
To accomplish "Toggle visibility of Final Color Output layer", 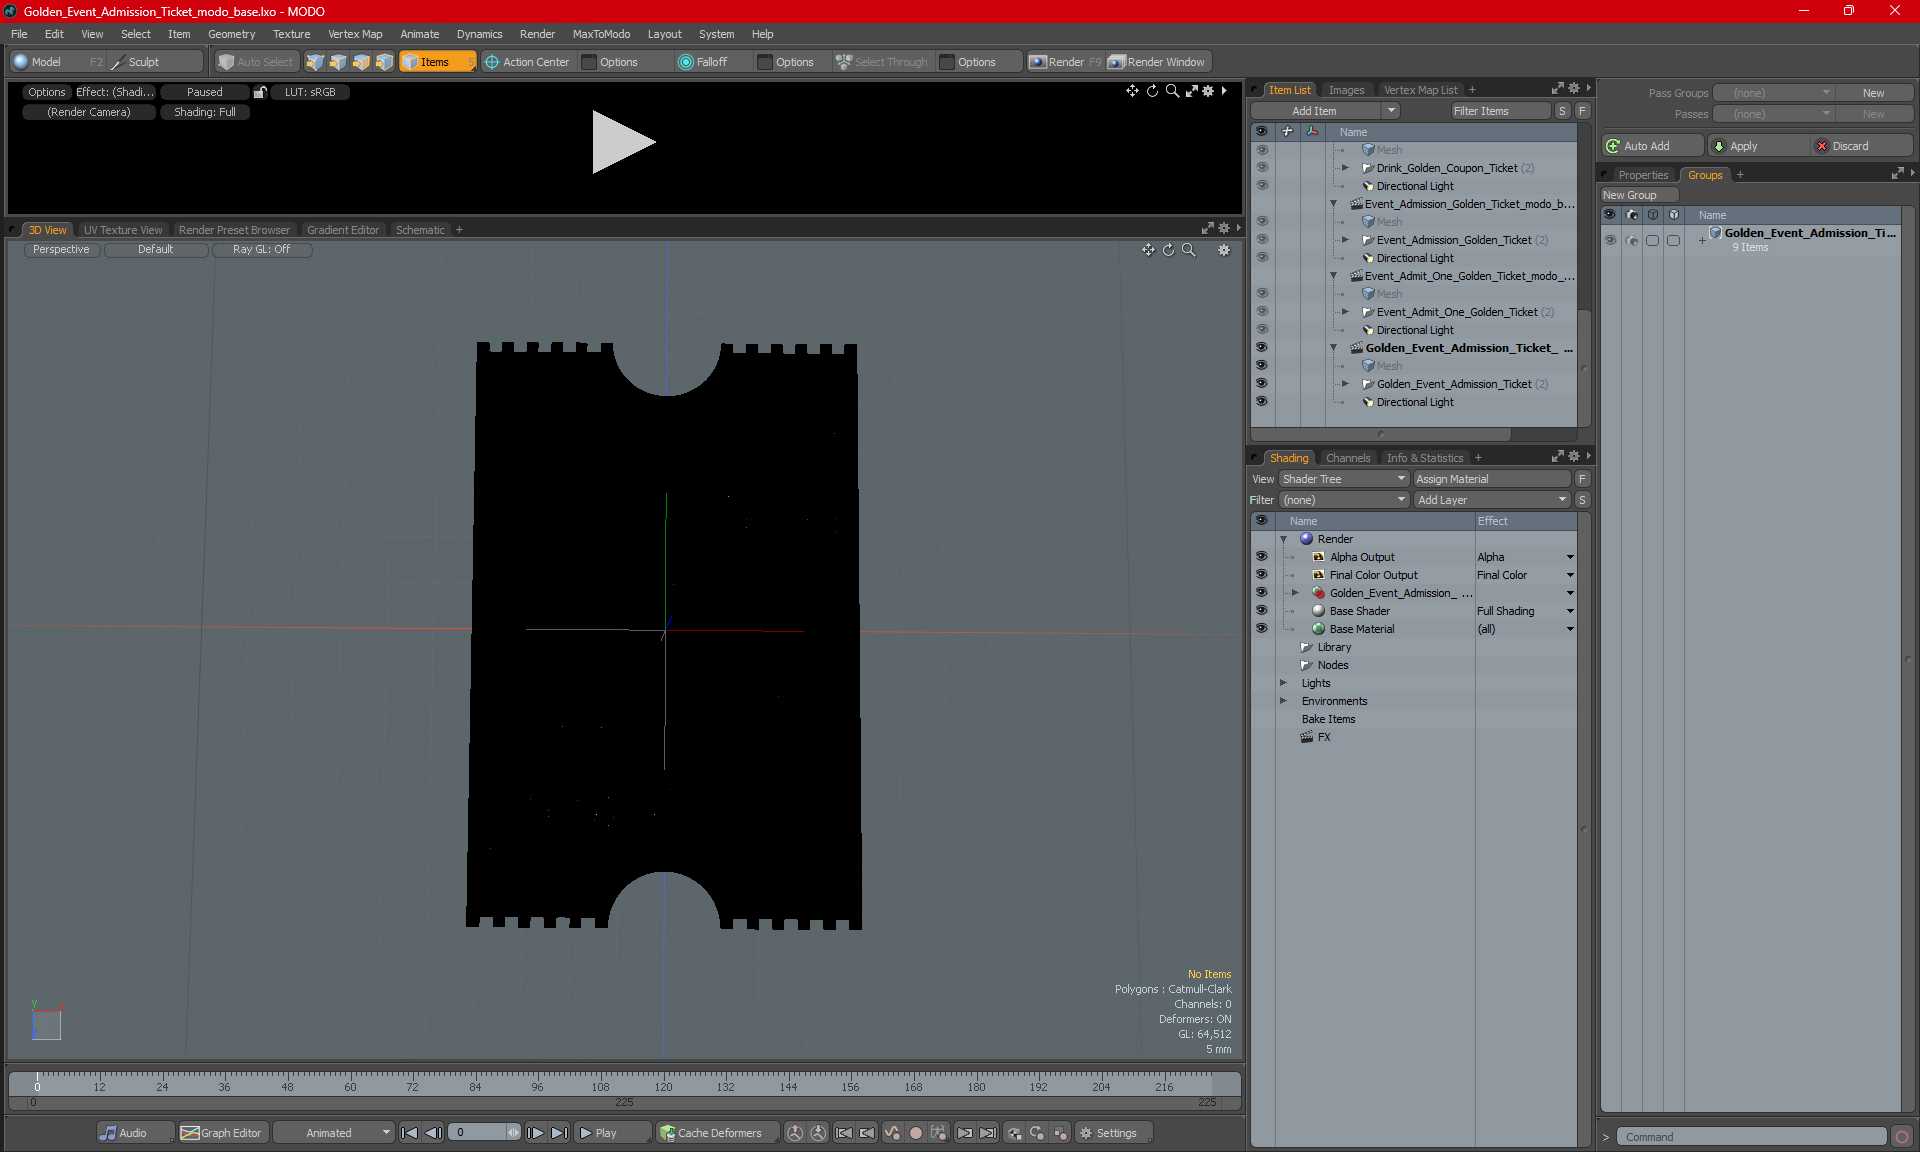I will coord(1261,575).
